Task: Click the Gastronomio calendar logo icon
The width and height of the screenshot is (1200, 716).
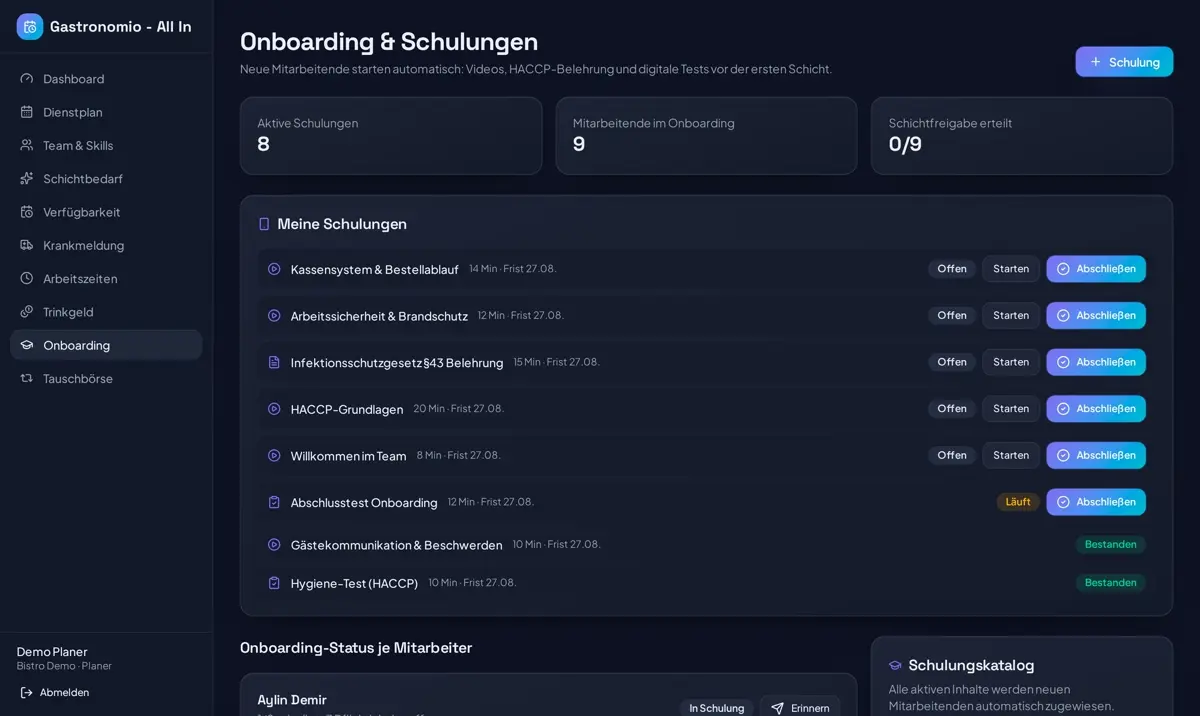Action: (30, 27)
